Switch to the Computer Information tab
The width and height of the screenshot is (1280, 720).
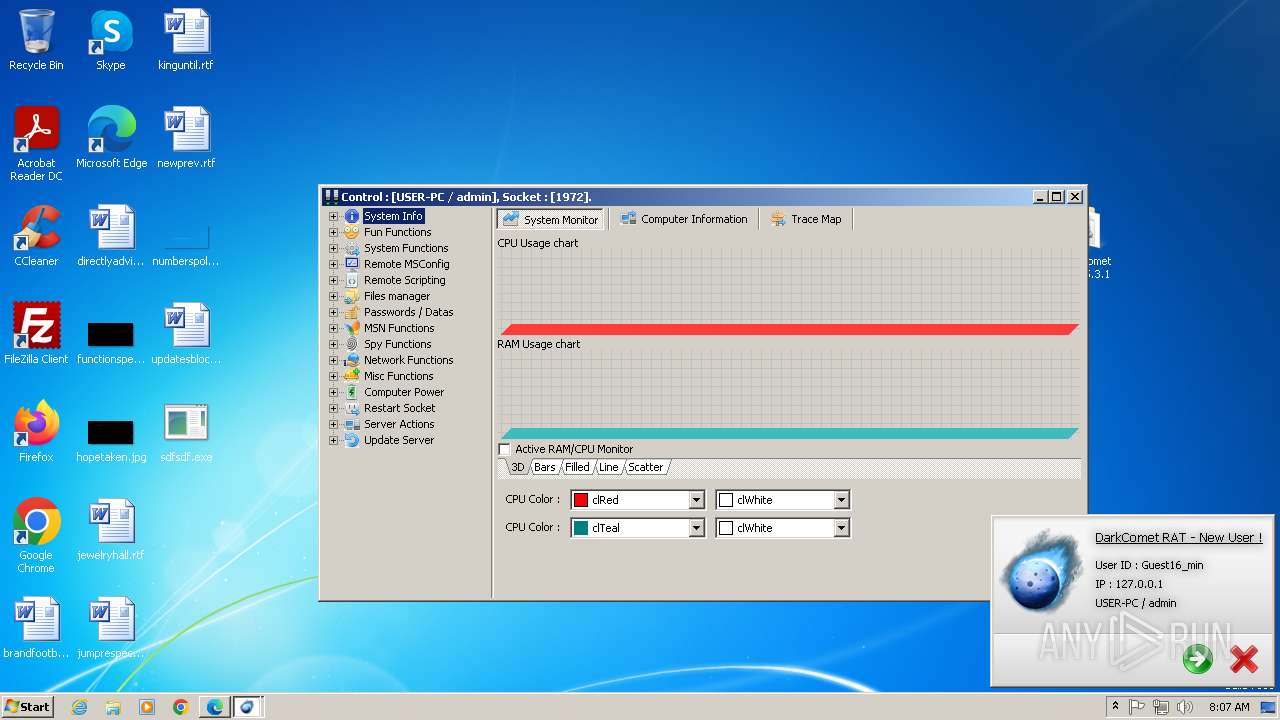[x=683, y=219]
